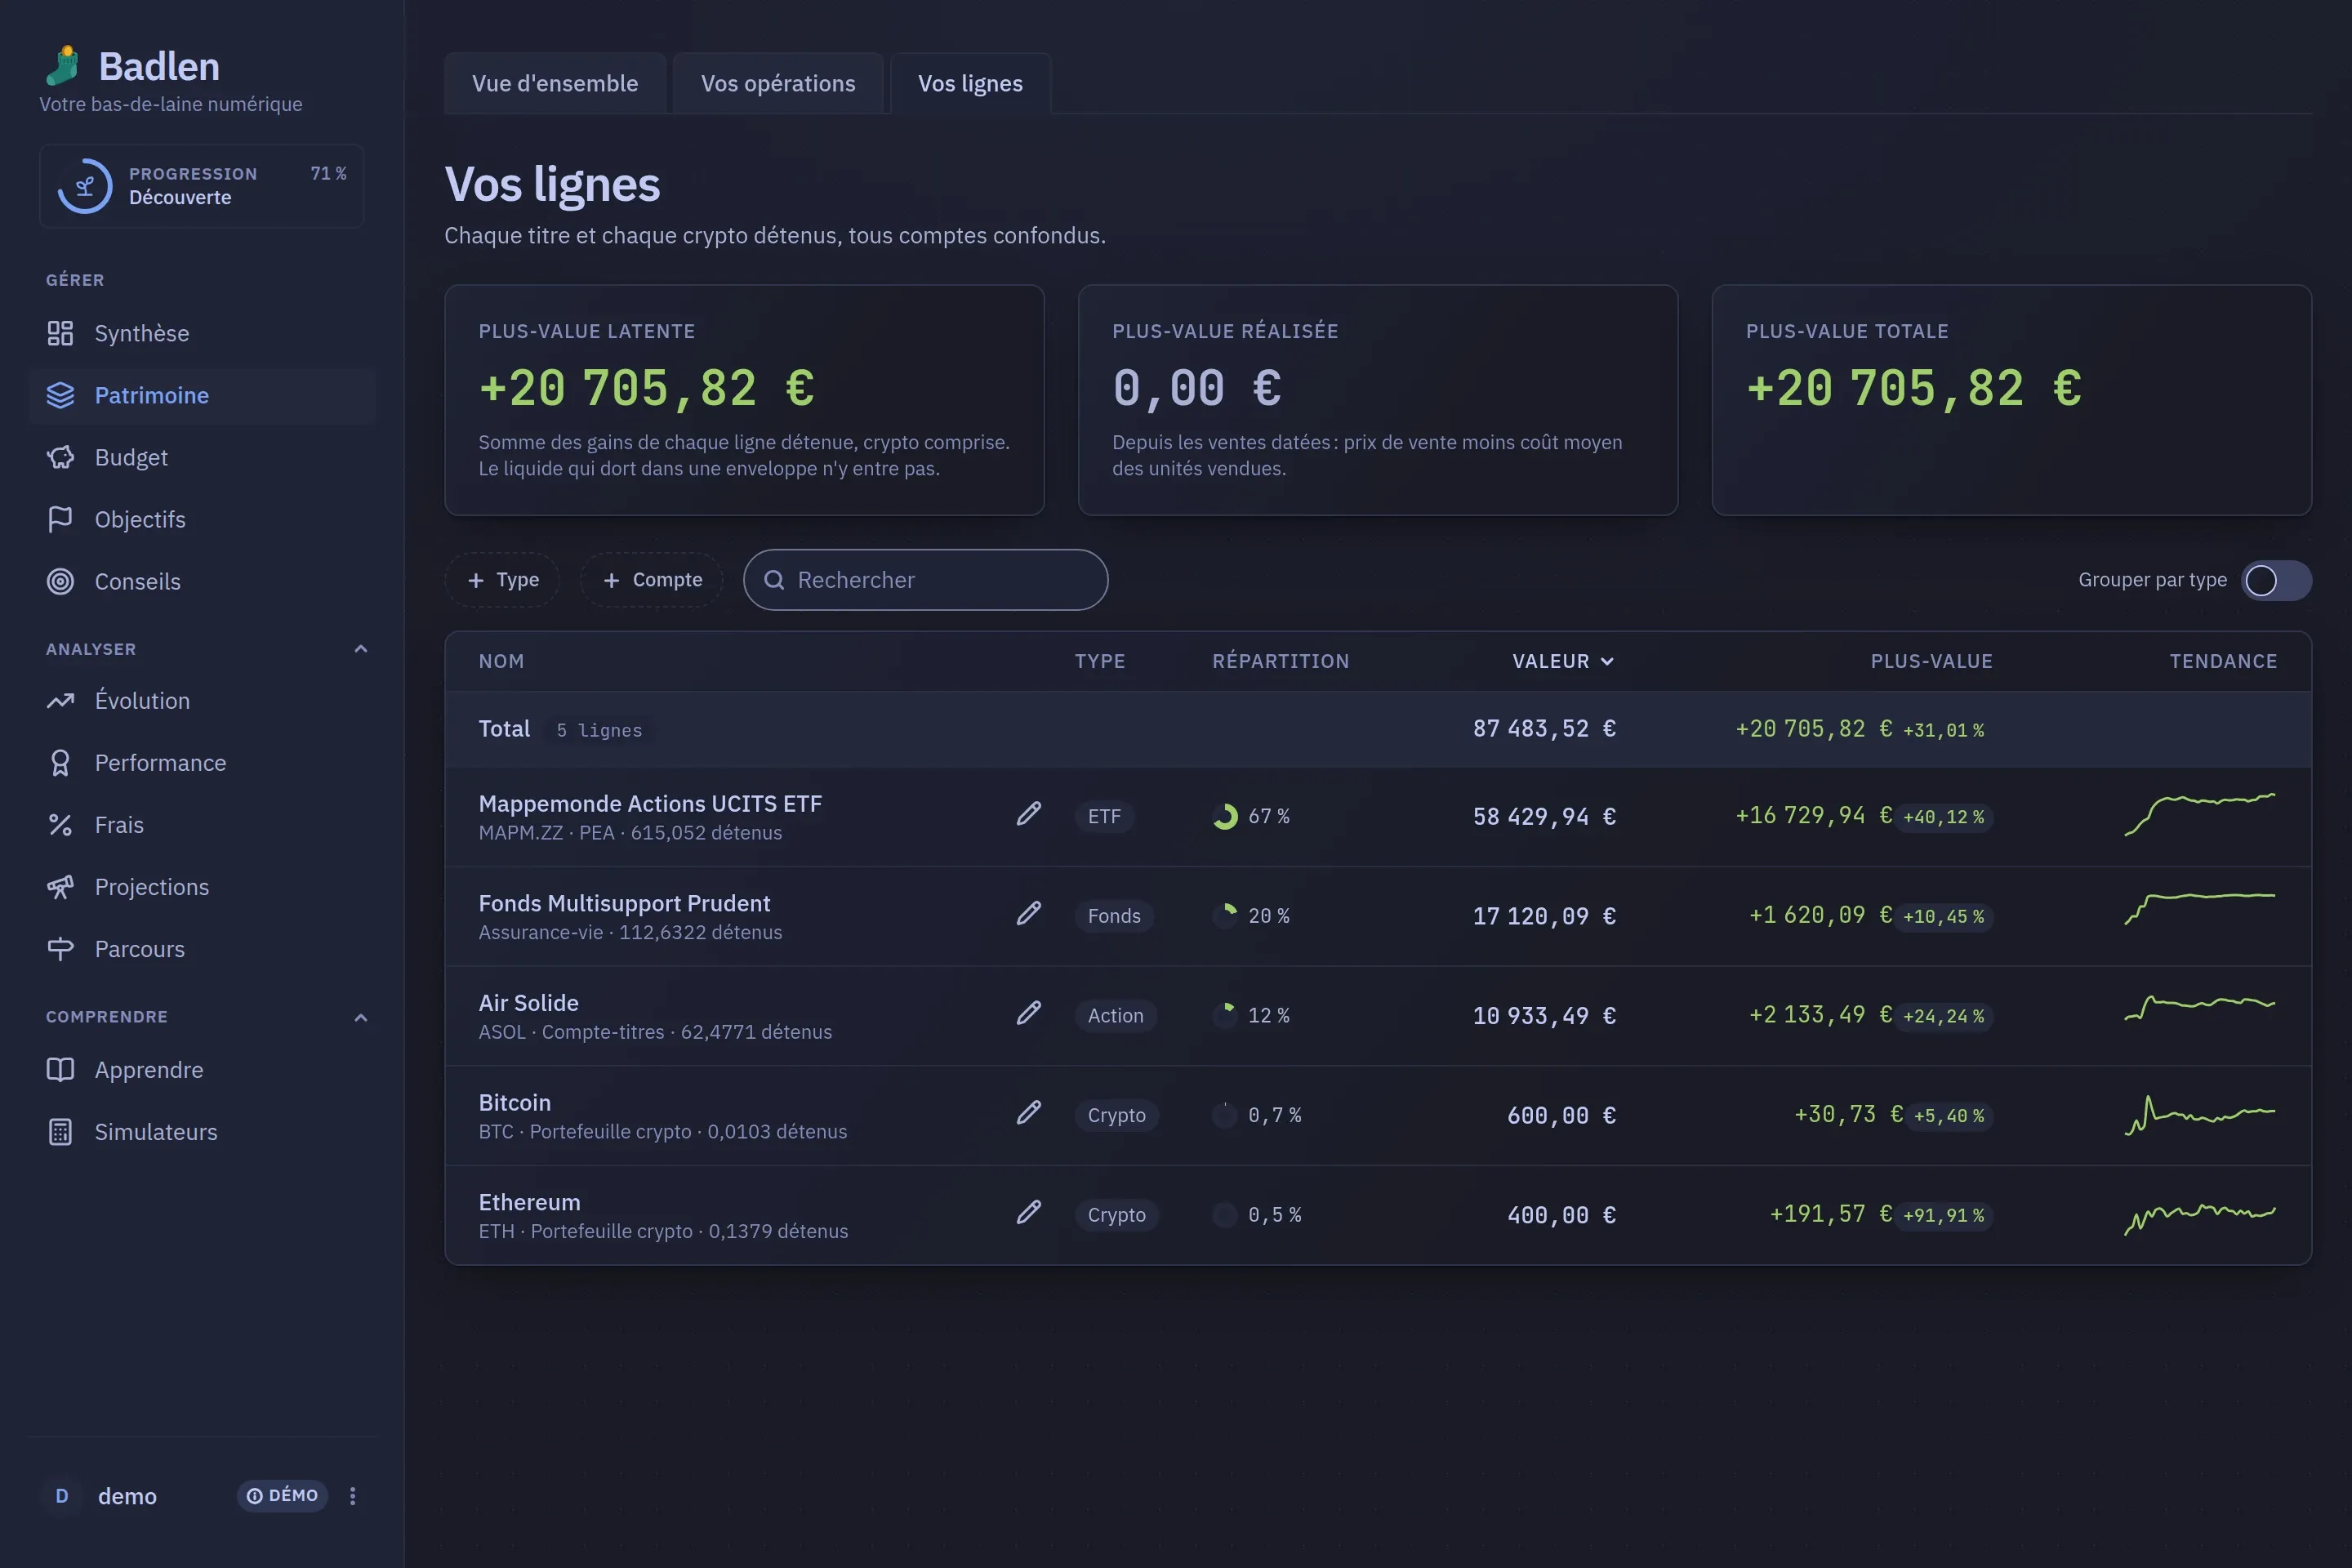Click the DÉMO badge
This screenshot has width=2352, height=1568.
click(282, 1495)
